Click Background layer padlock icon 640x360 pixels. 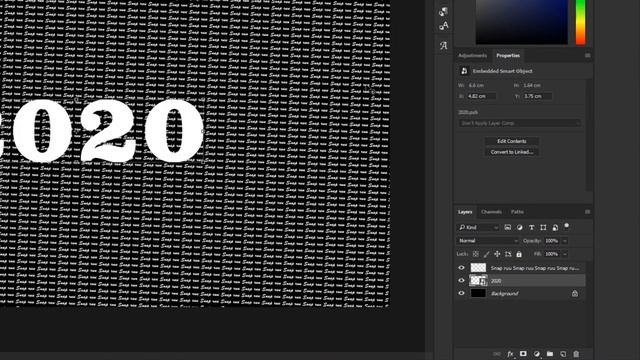[575, 293]
